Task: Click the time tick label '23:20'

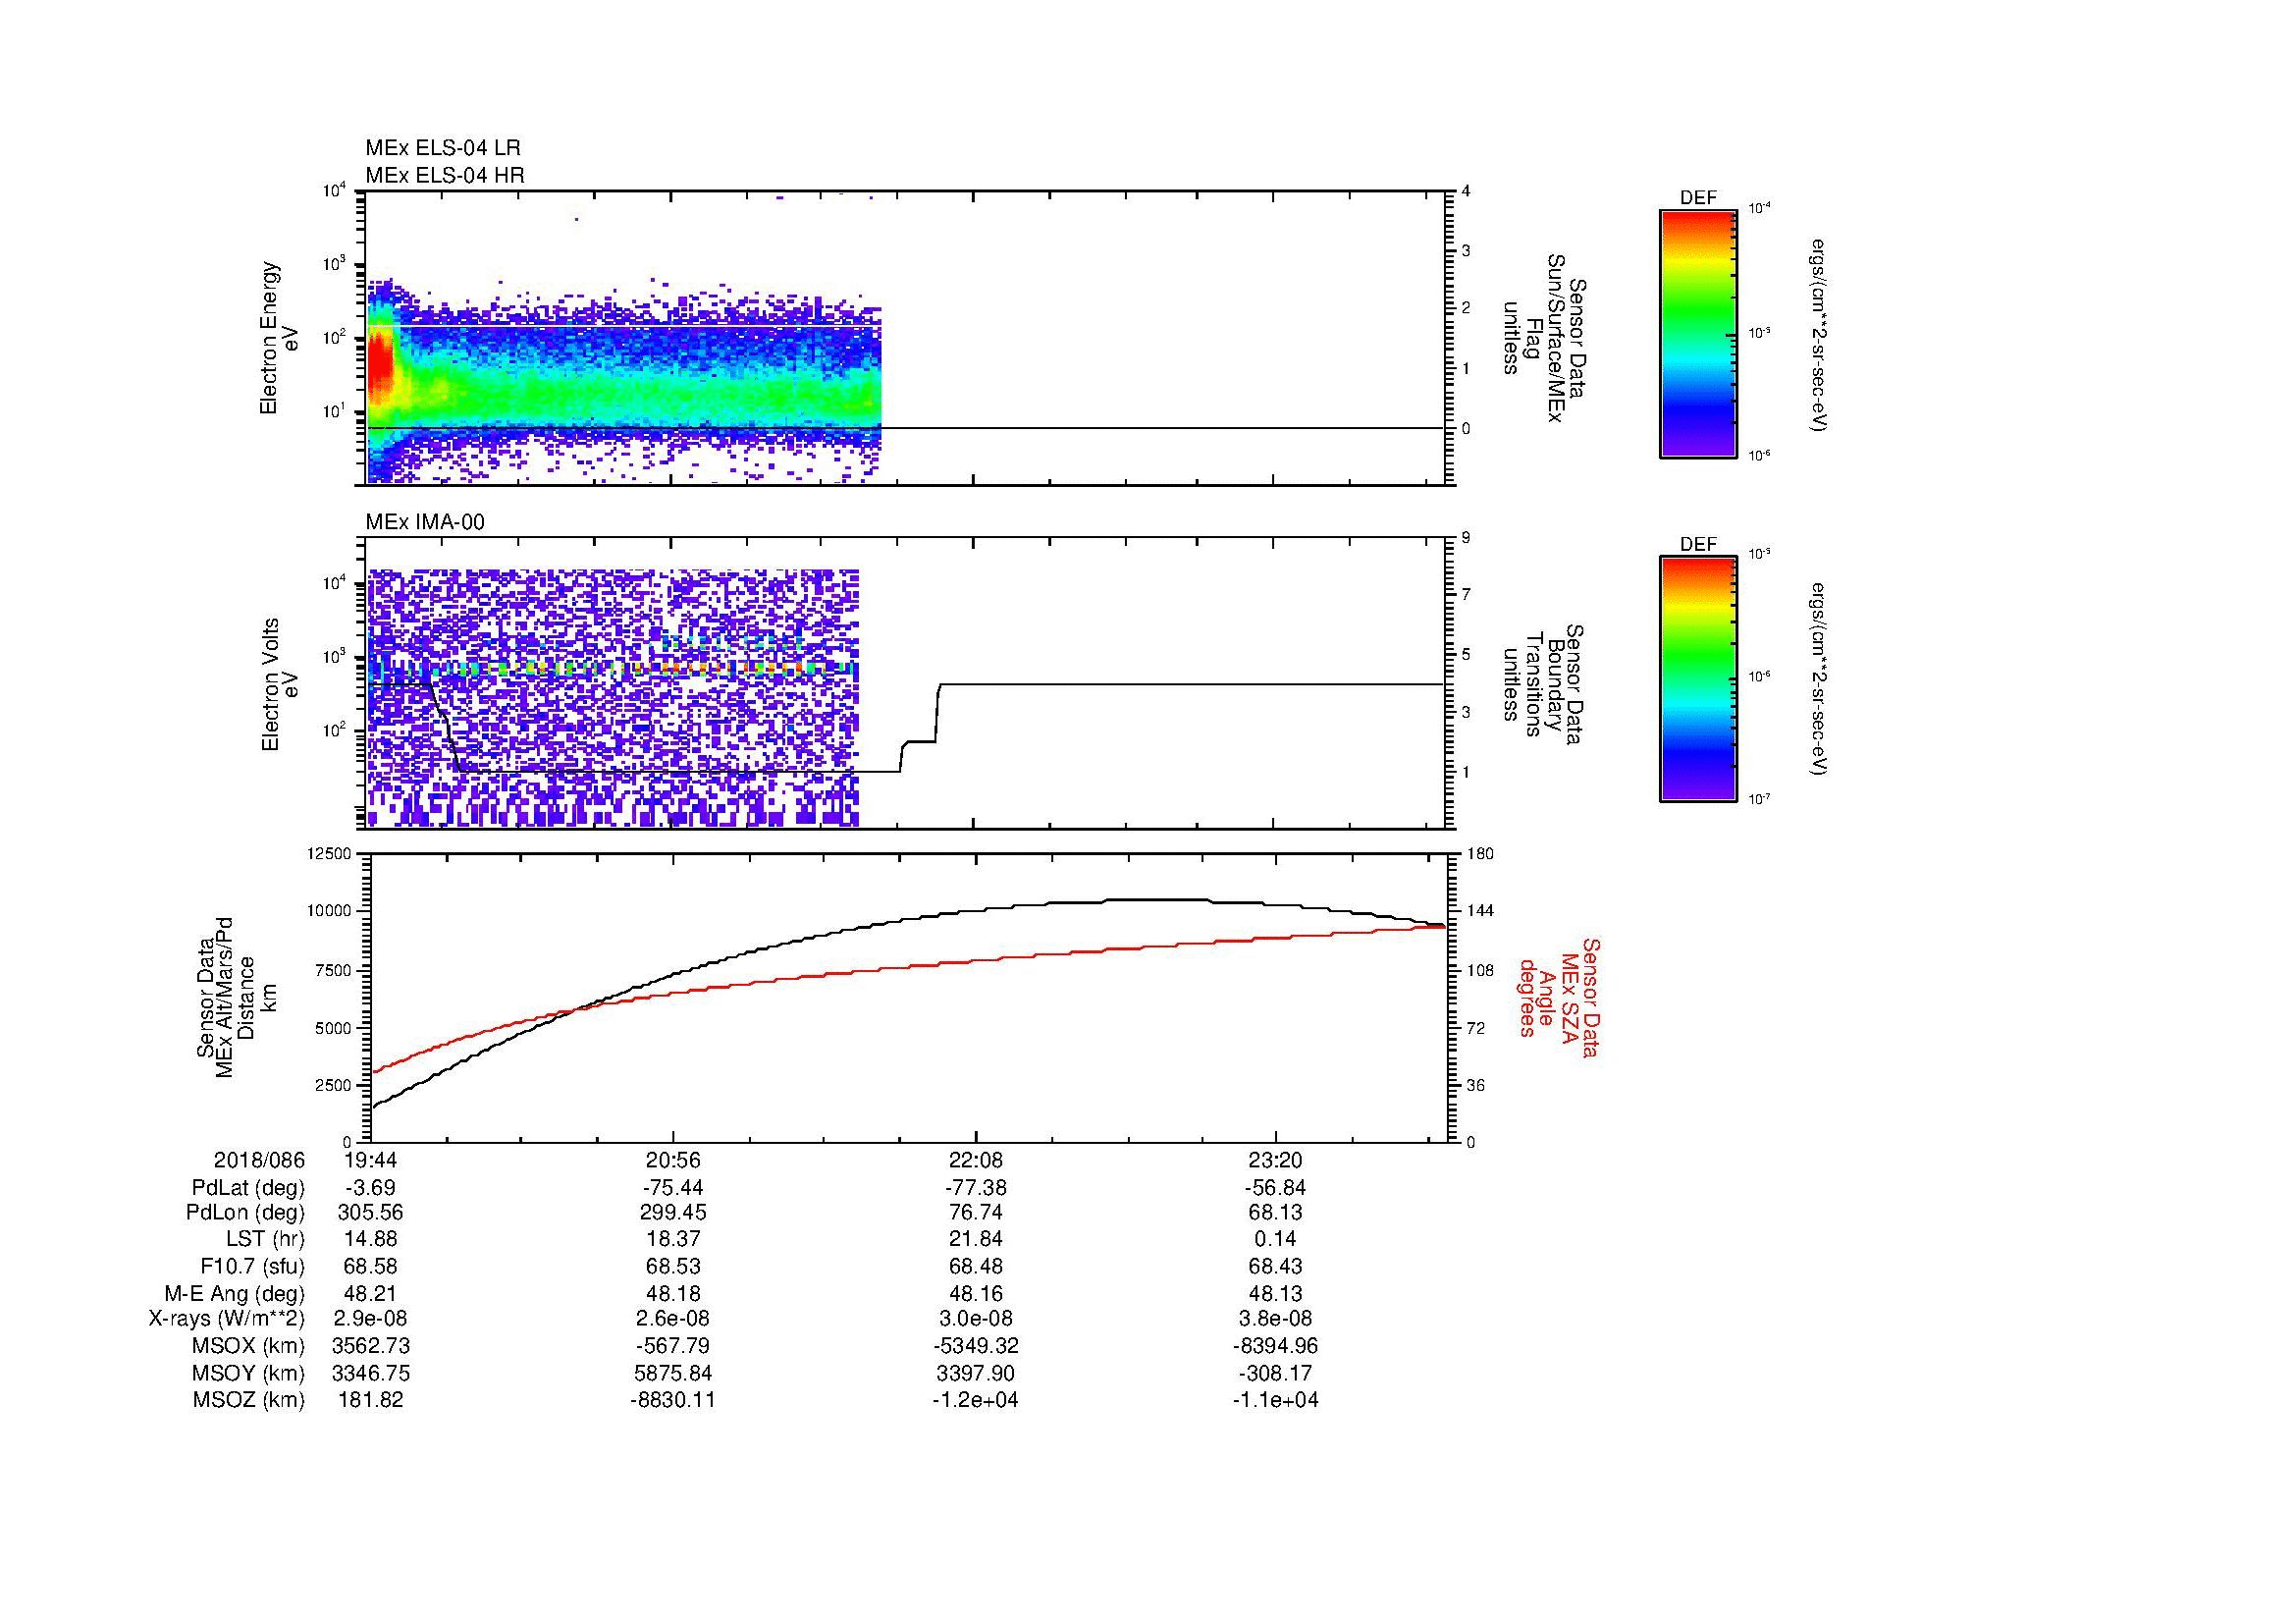Action: (1275, 1160)
